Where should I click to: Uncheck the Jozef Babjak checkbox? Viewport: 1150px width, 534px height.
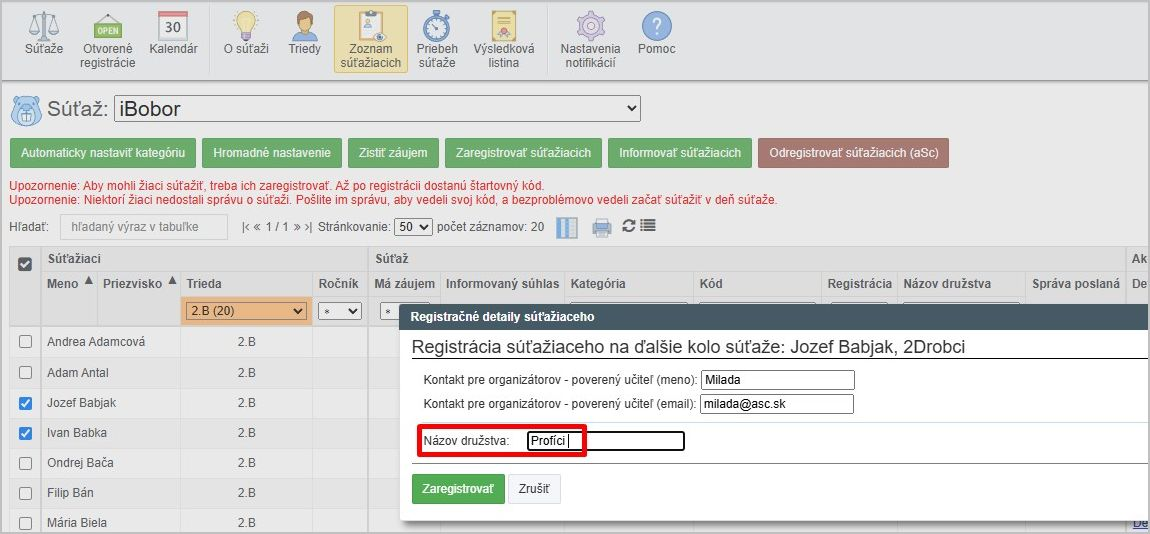(26, 403)
